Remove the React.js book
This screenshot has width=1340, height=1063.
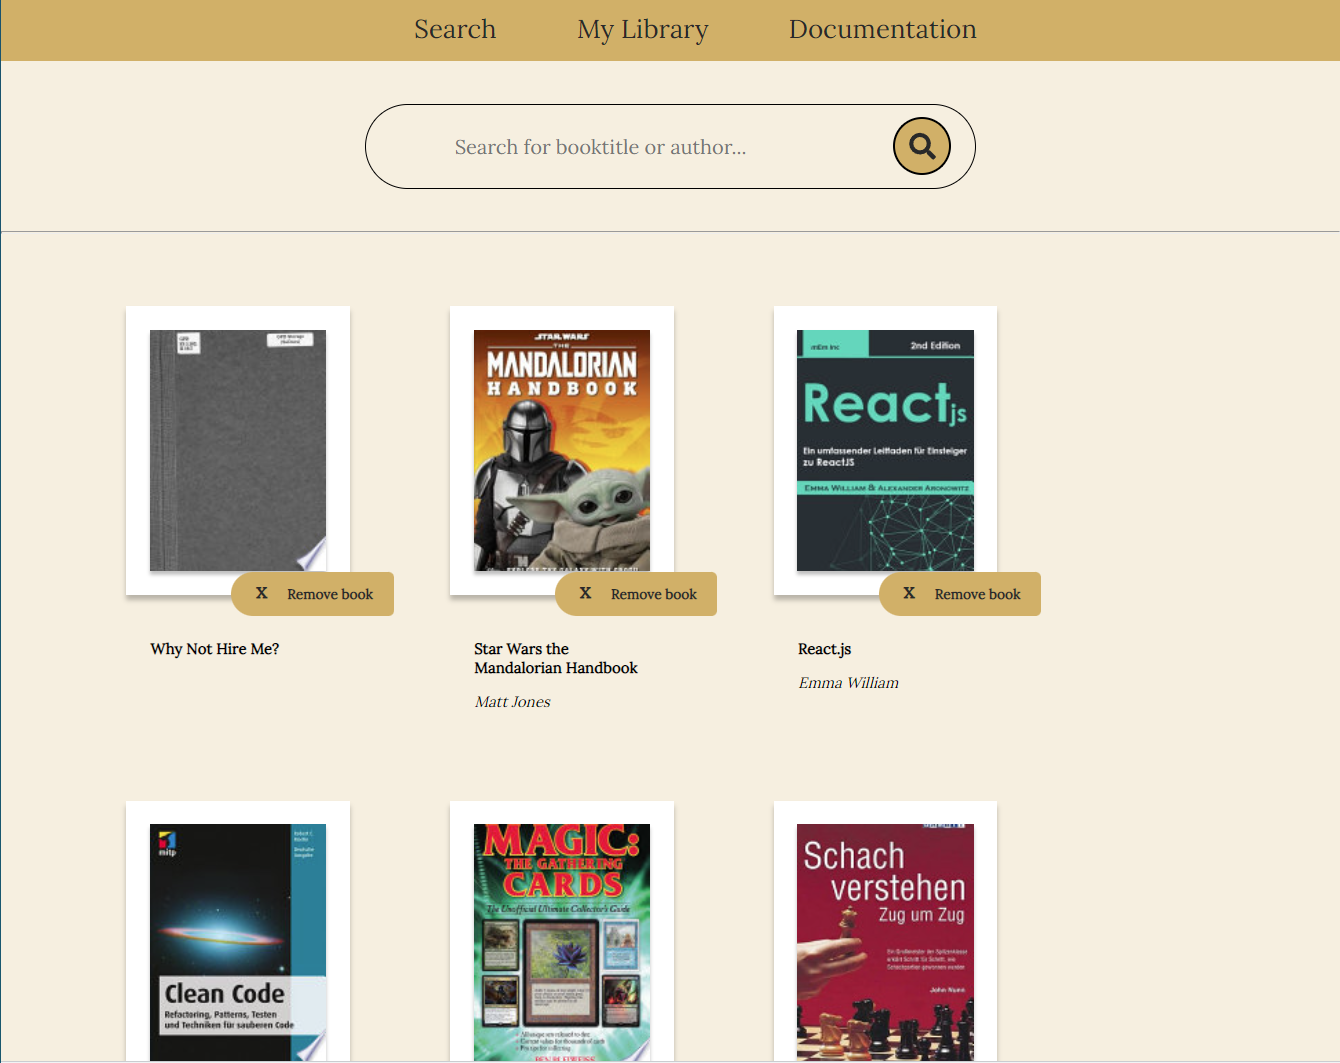point(960,594)
